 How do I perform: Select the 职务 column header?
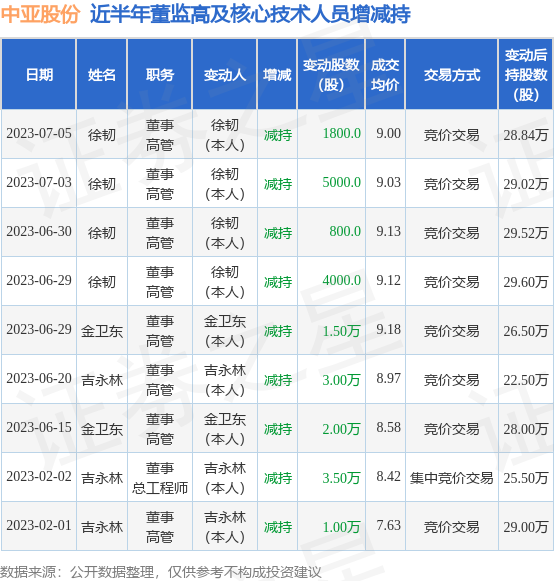click(x=160, y=74)
